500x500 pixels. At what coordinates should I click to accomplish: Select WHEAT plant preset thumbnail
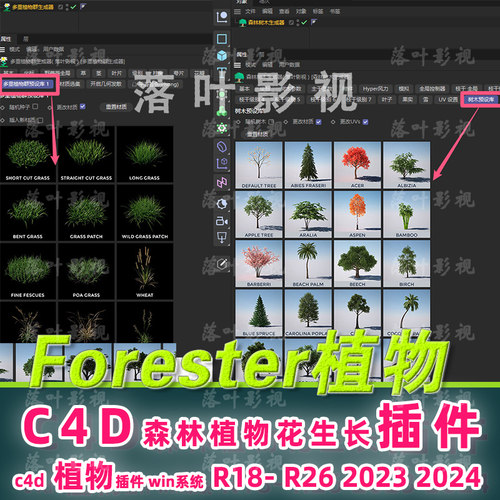pyautogui.click(x=145, y=271)
